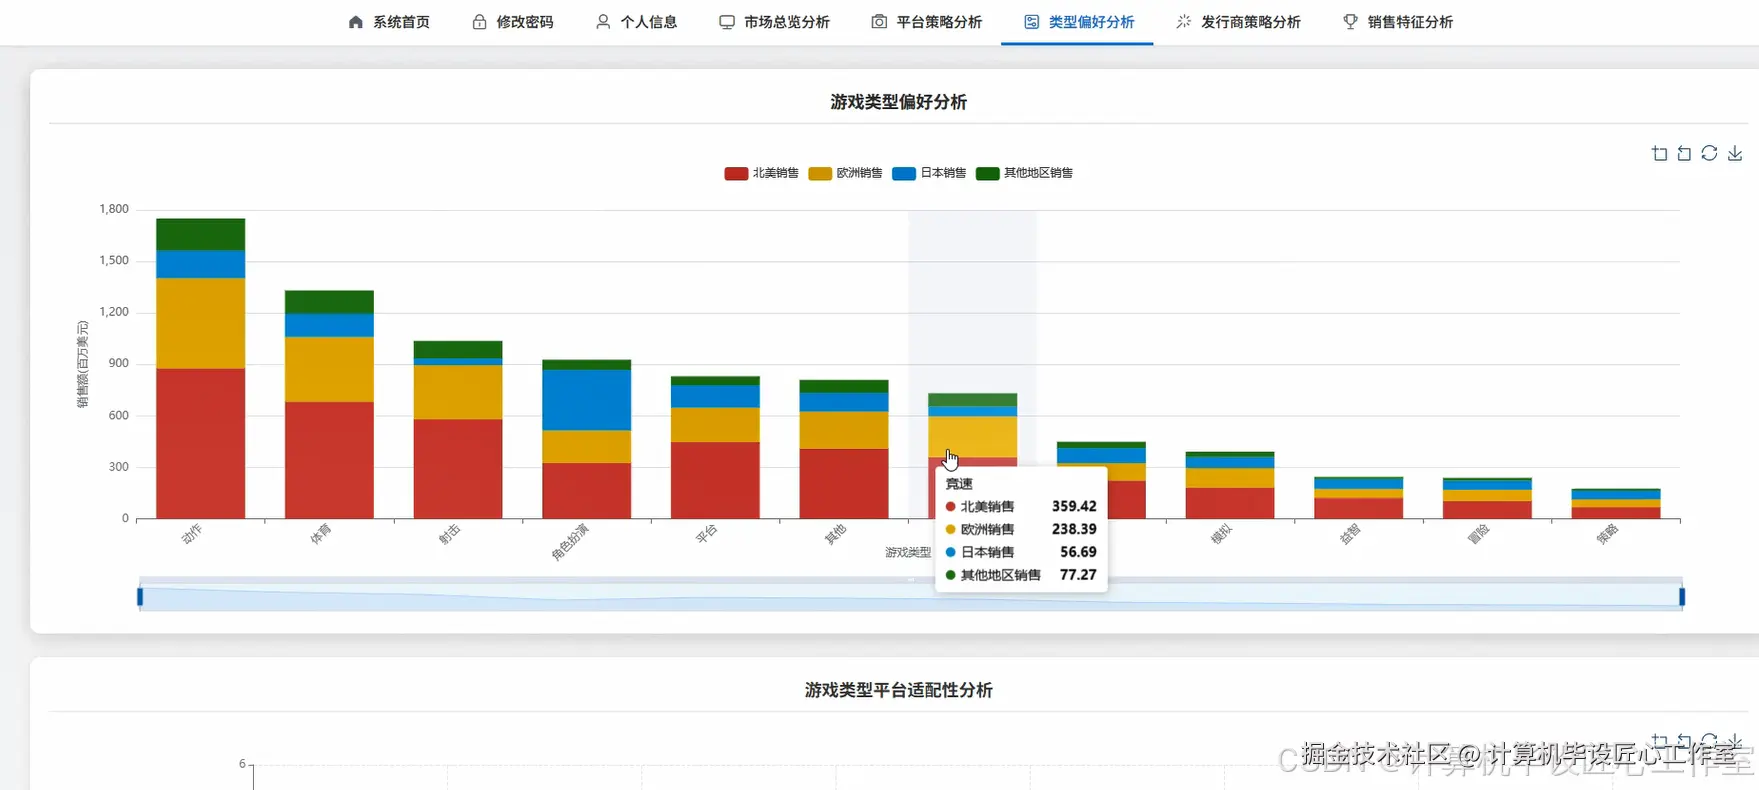Click the restore (refresh) icon above the chart
Image resolution: width=1759 pixels, height=790 pixels.
[x=1709, y=153]
